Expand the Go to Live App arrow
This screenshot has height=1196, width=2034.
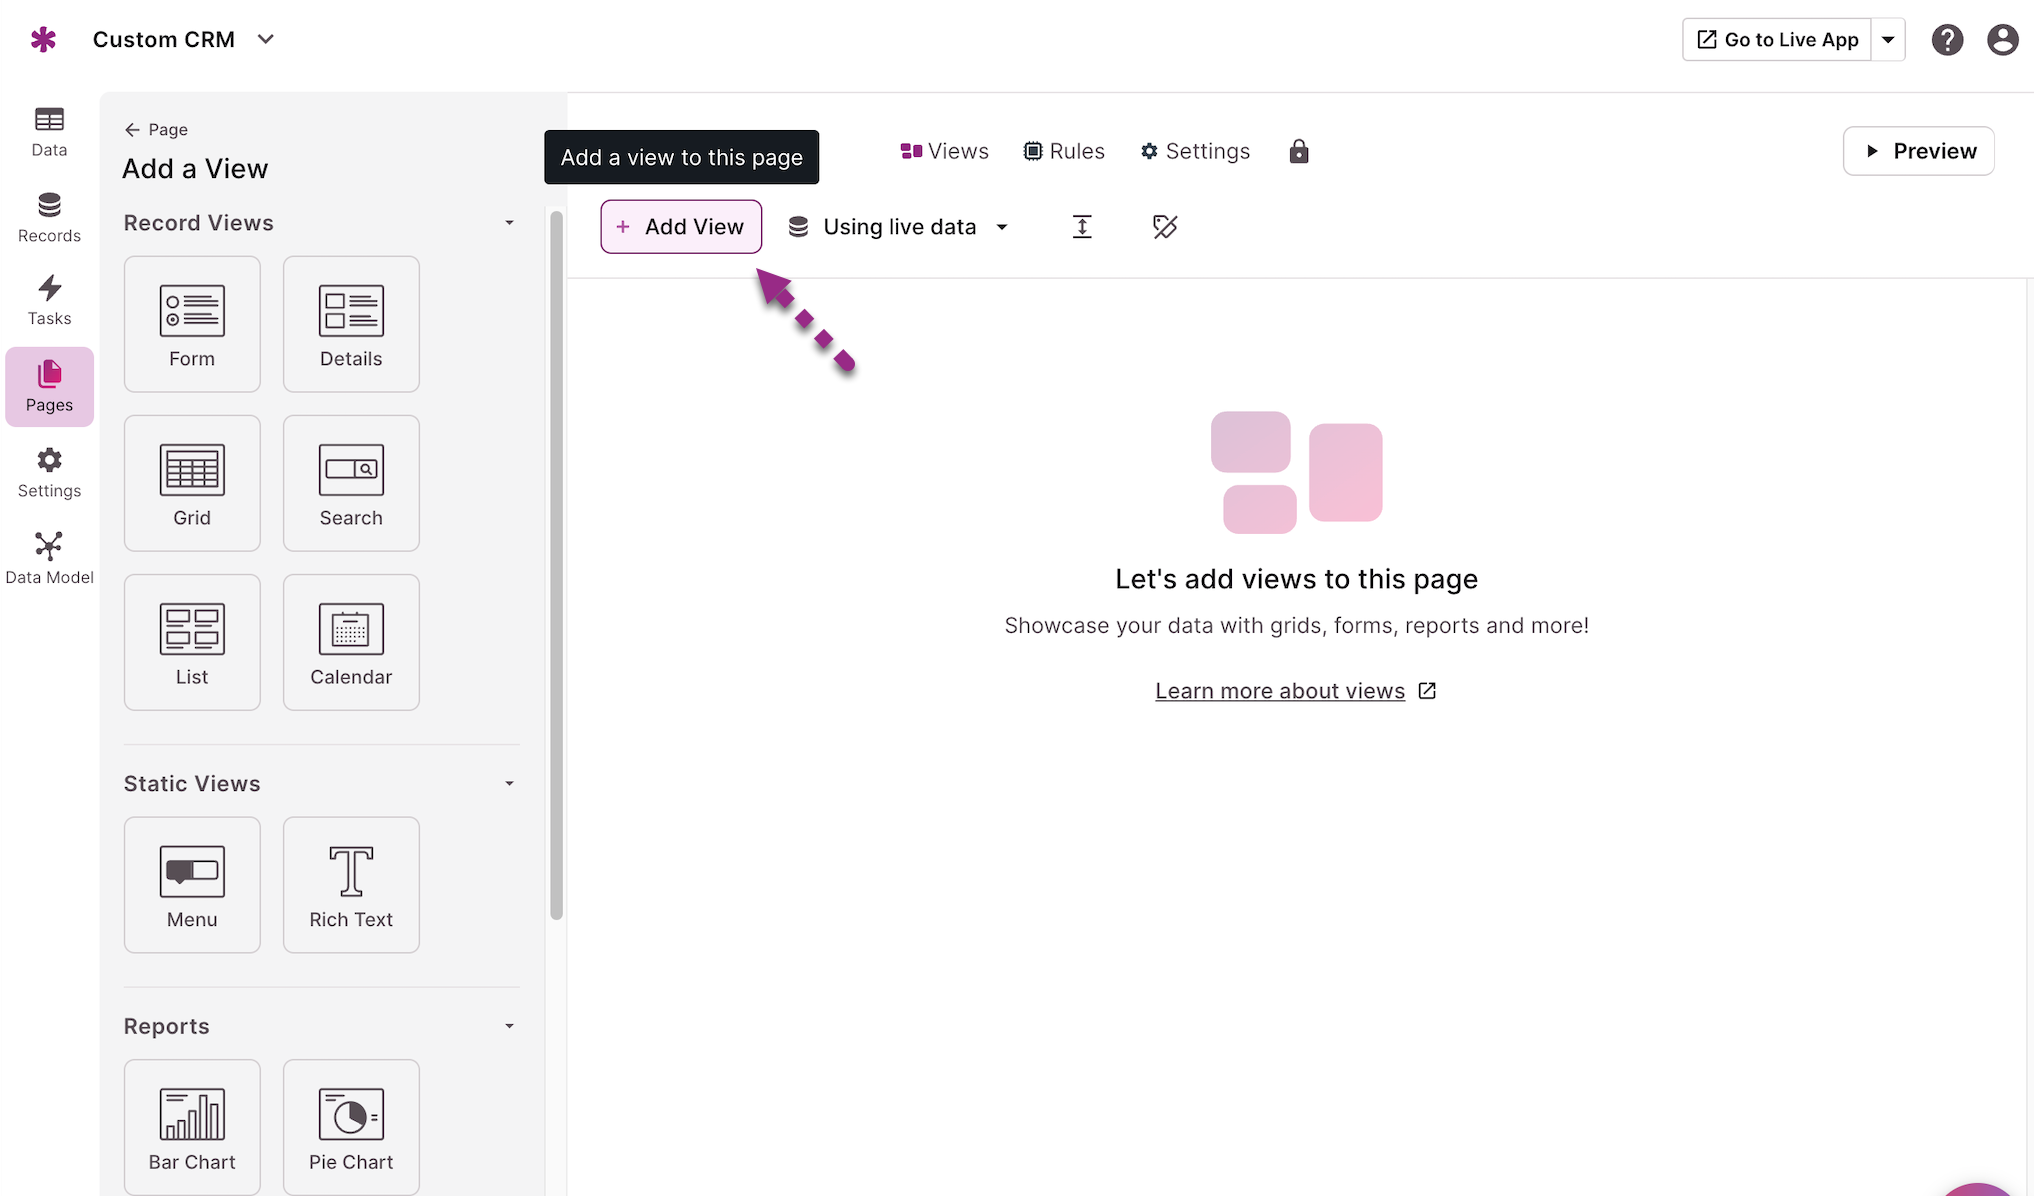(x=1888, y=40)
